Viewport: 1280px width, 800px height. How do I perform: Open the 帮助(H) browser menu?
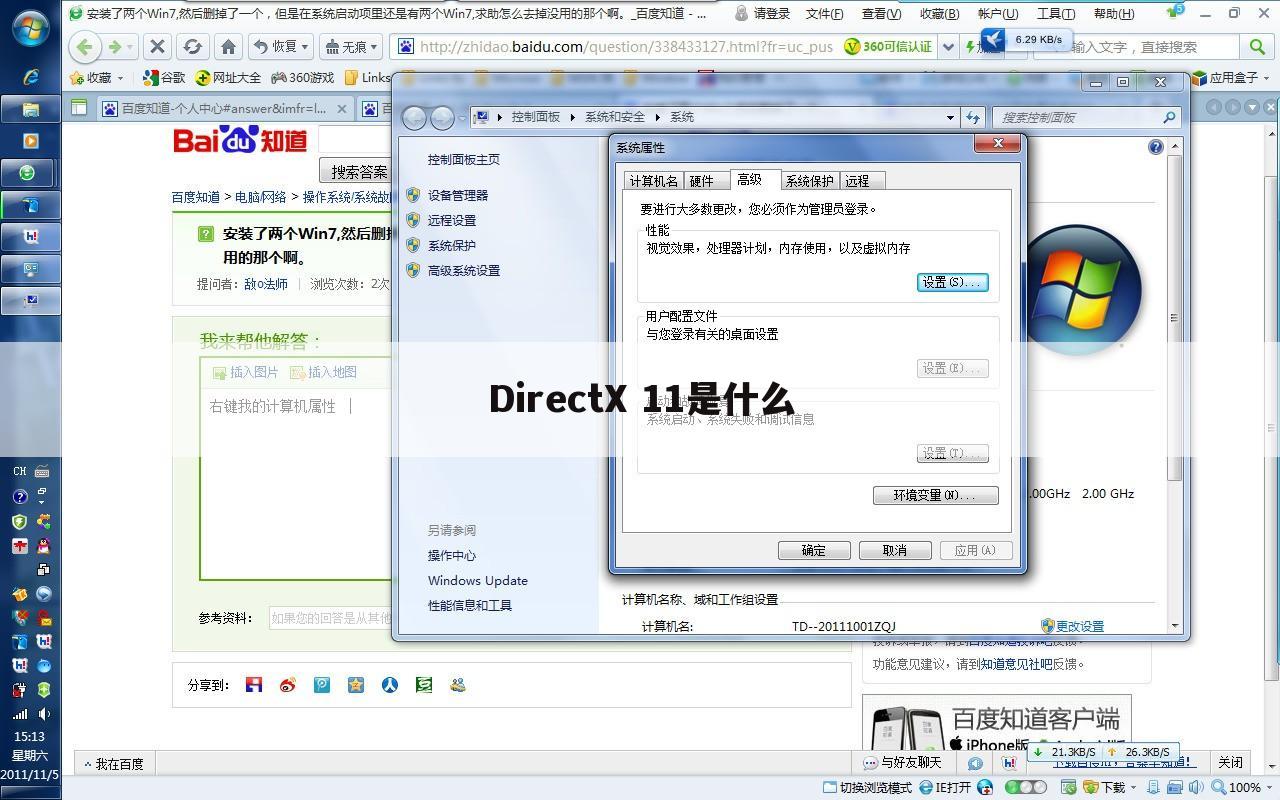coord(1113,14)
